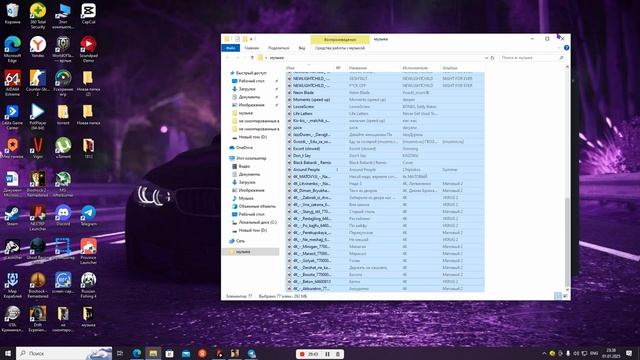The height and width of the screenshot is (360, 640).
Task: Open Discord desktop shortcut
Action: (63, 216)
